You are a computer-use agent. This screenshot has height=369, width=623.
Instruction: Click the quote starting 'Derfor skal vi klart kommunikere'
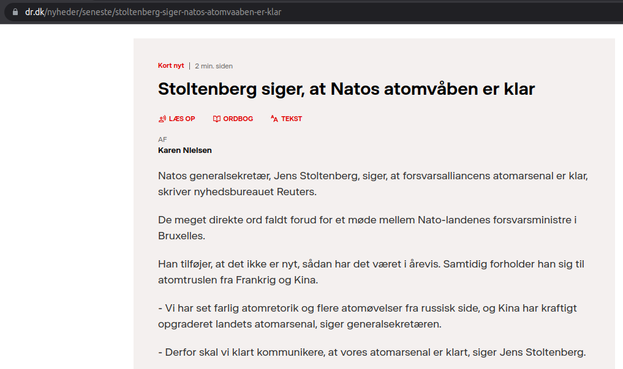click(x=372, y=352)
